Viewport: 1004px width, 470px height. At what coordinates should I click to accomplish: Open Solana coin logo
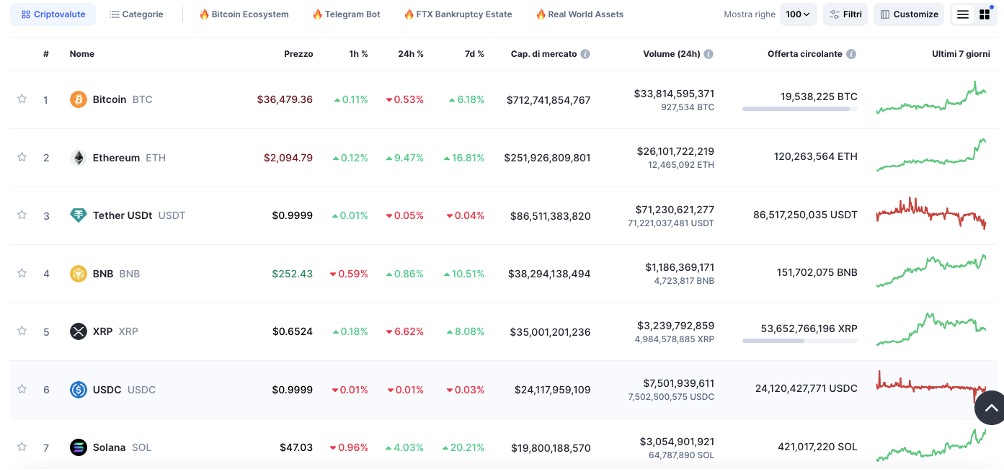tap(78, 447)
